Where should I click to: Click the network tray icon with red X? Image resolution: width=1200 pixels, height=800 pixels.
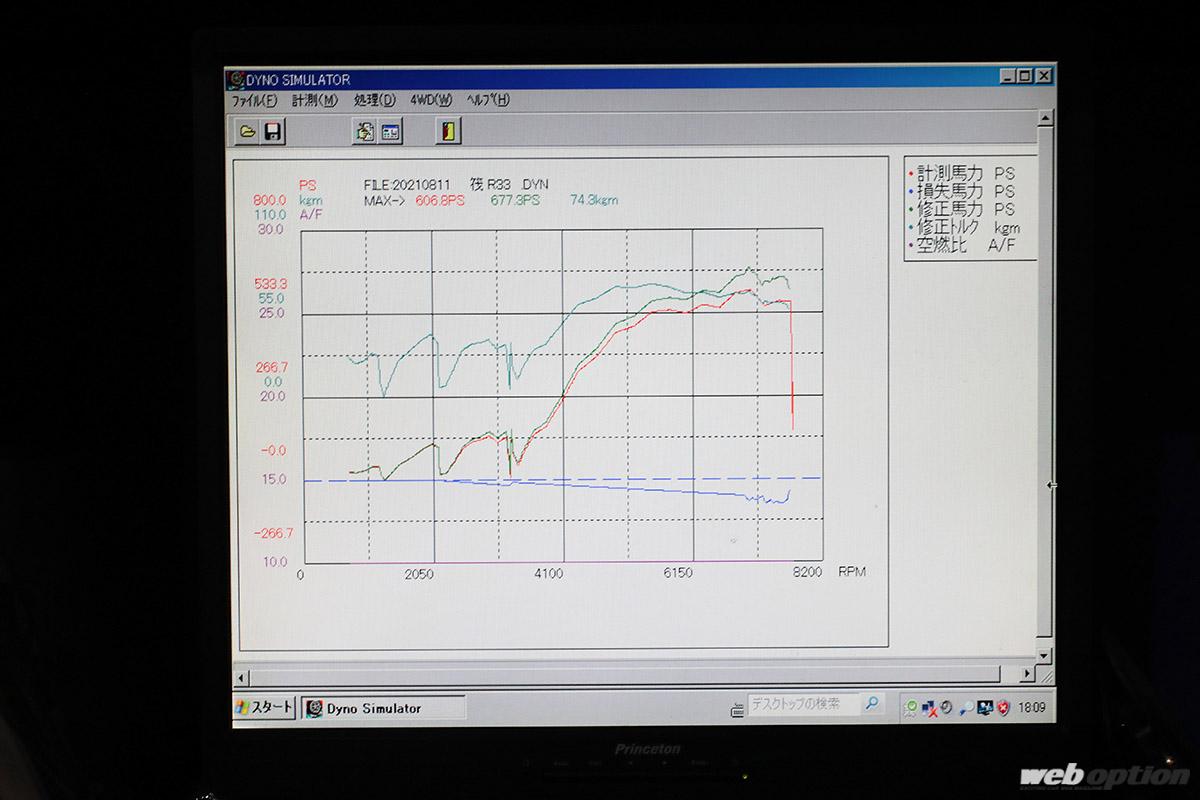(930, 708)
